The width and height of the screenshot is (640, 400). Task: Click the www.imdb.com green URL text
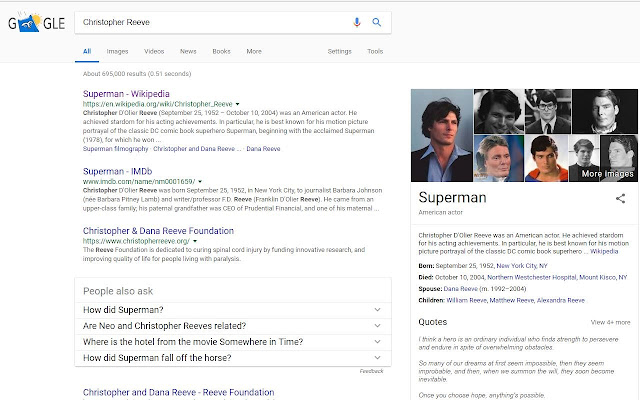click(139, 182)
